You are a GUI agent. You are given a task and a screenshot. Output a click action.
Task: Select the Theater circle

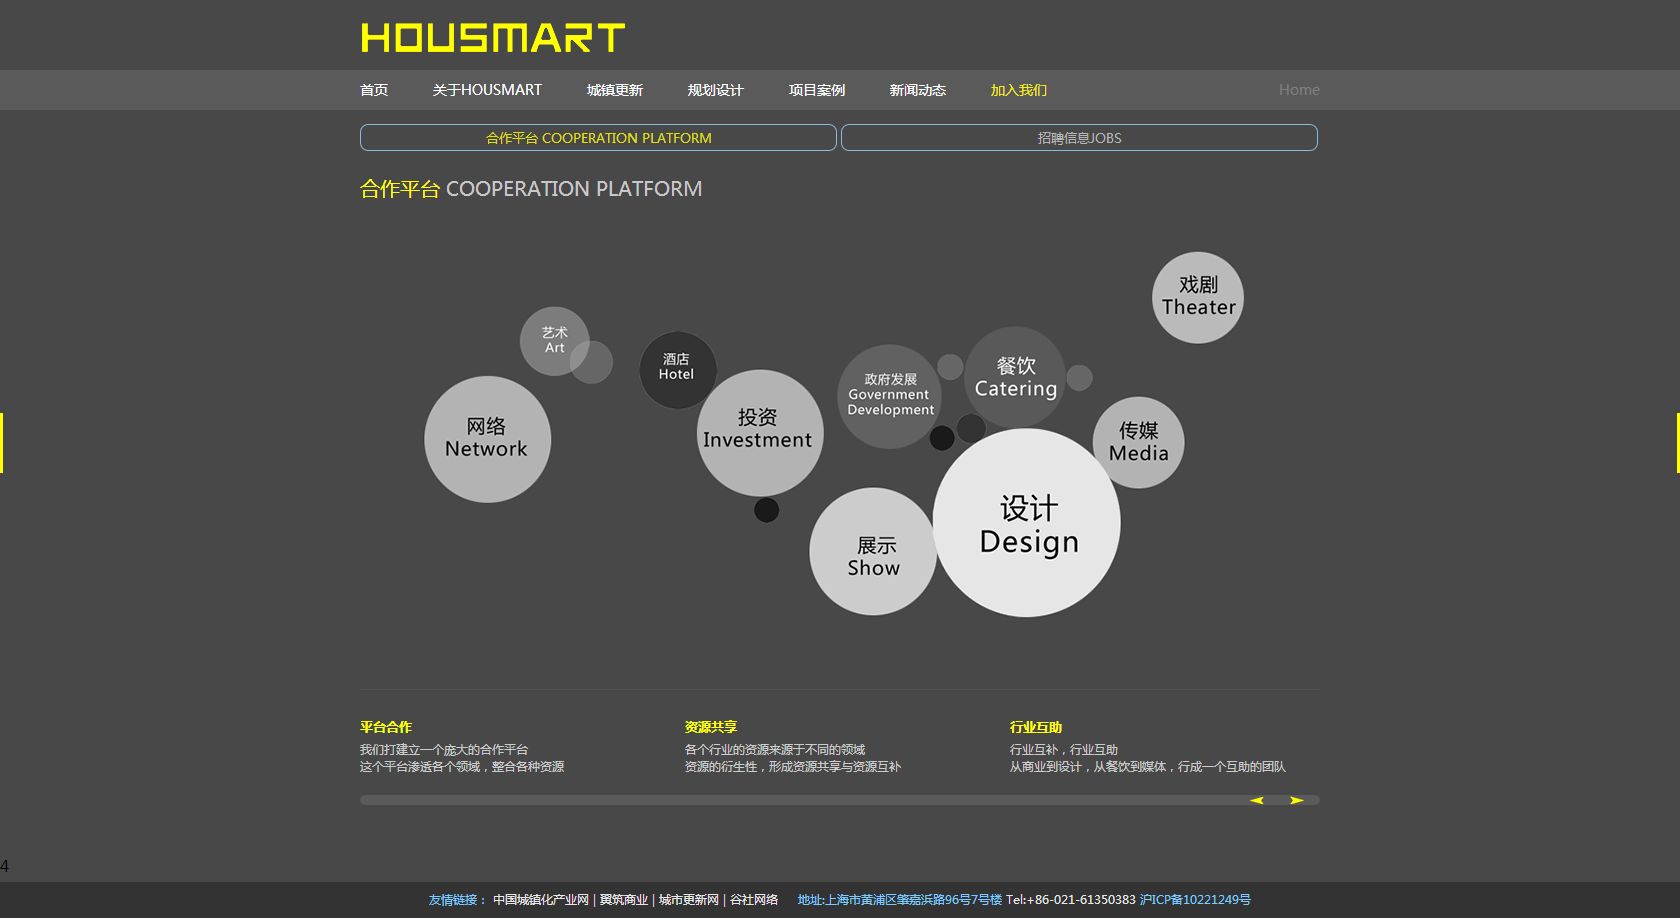[1198, 297]
